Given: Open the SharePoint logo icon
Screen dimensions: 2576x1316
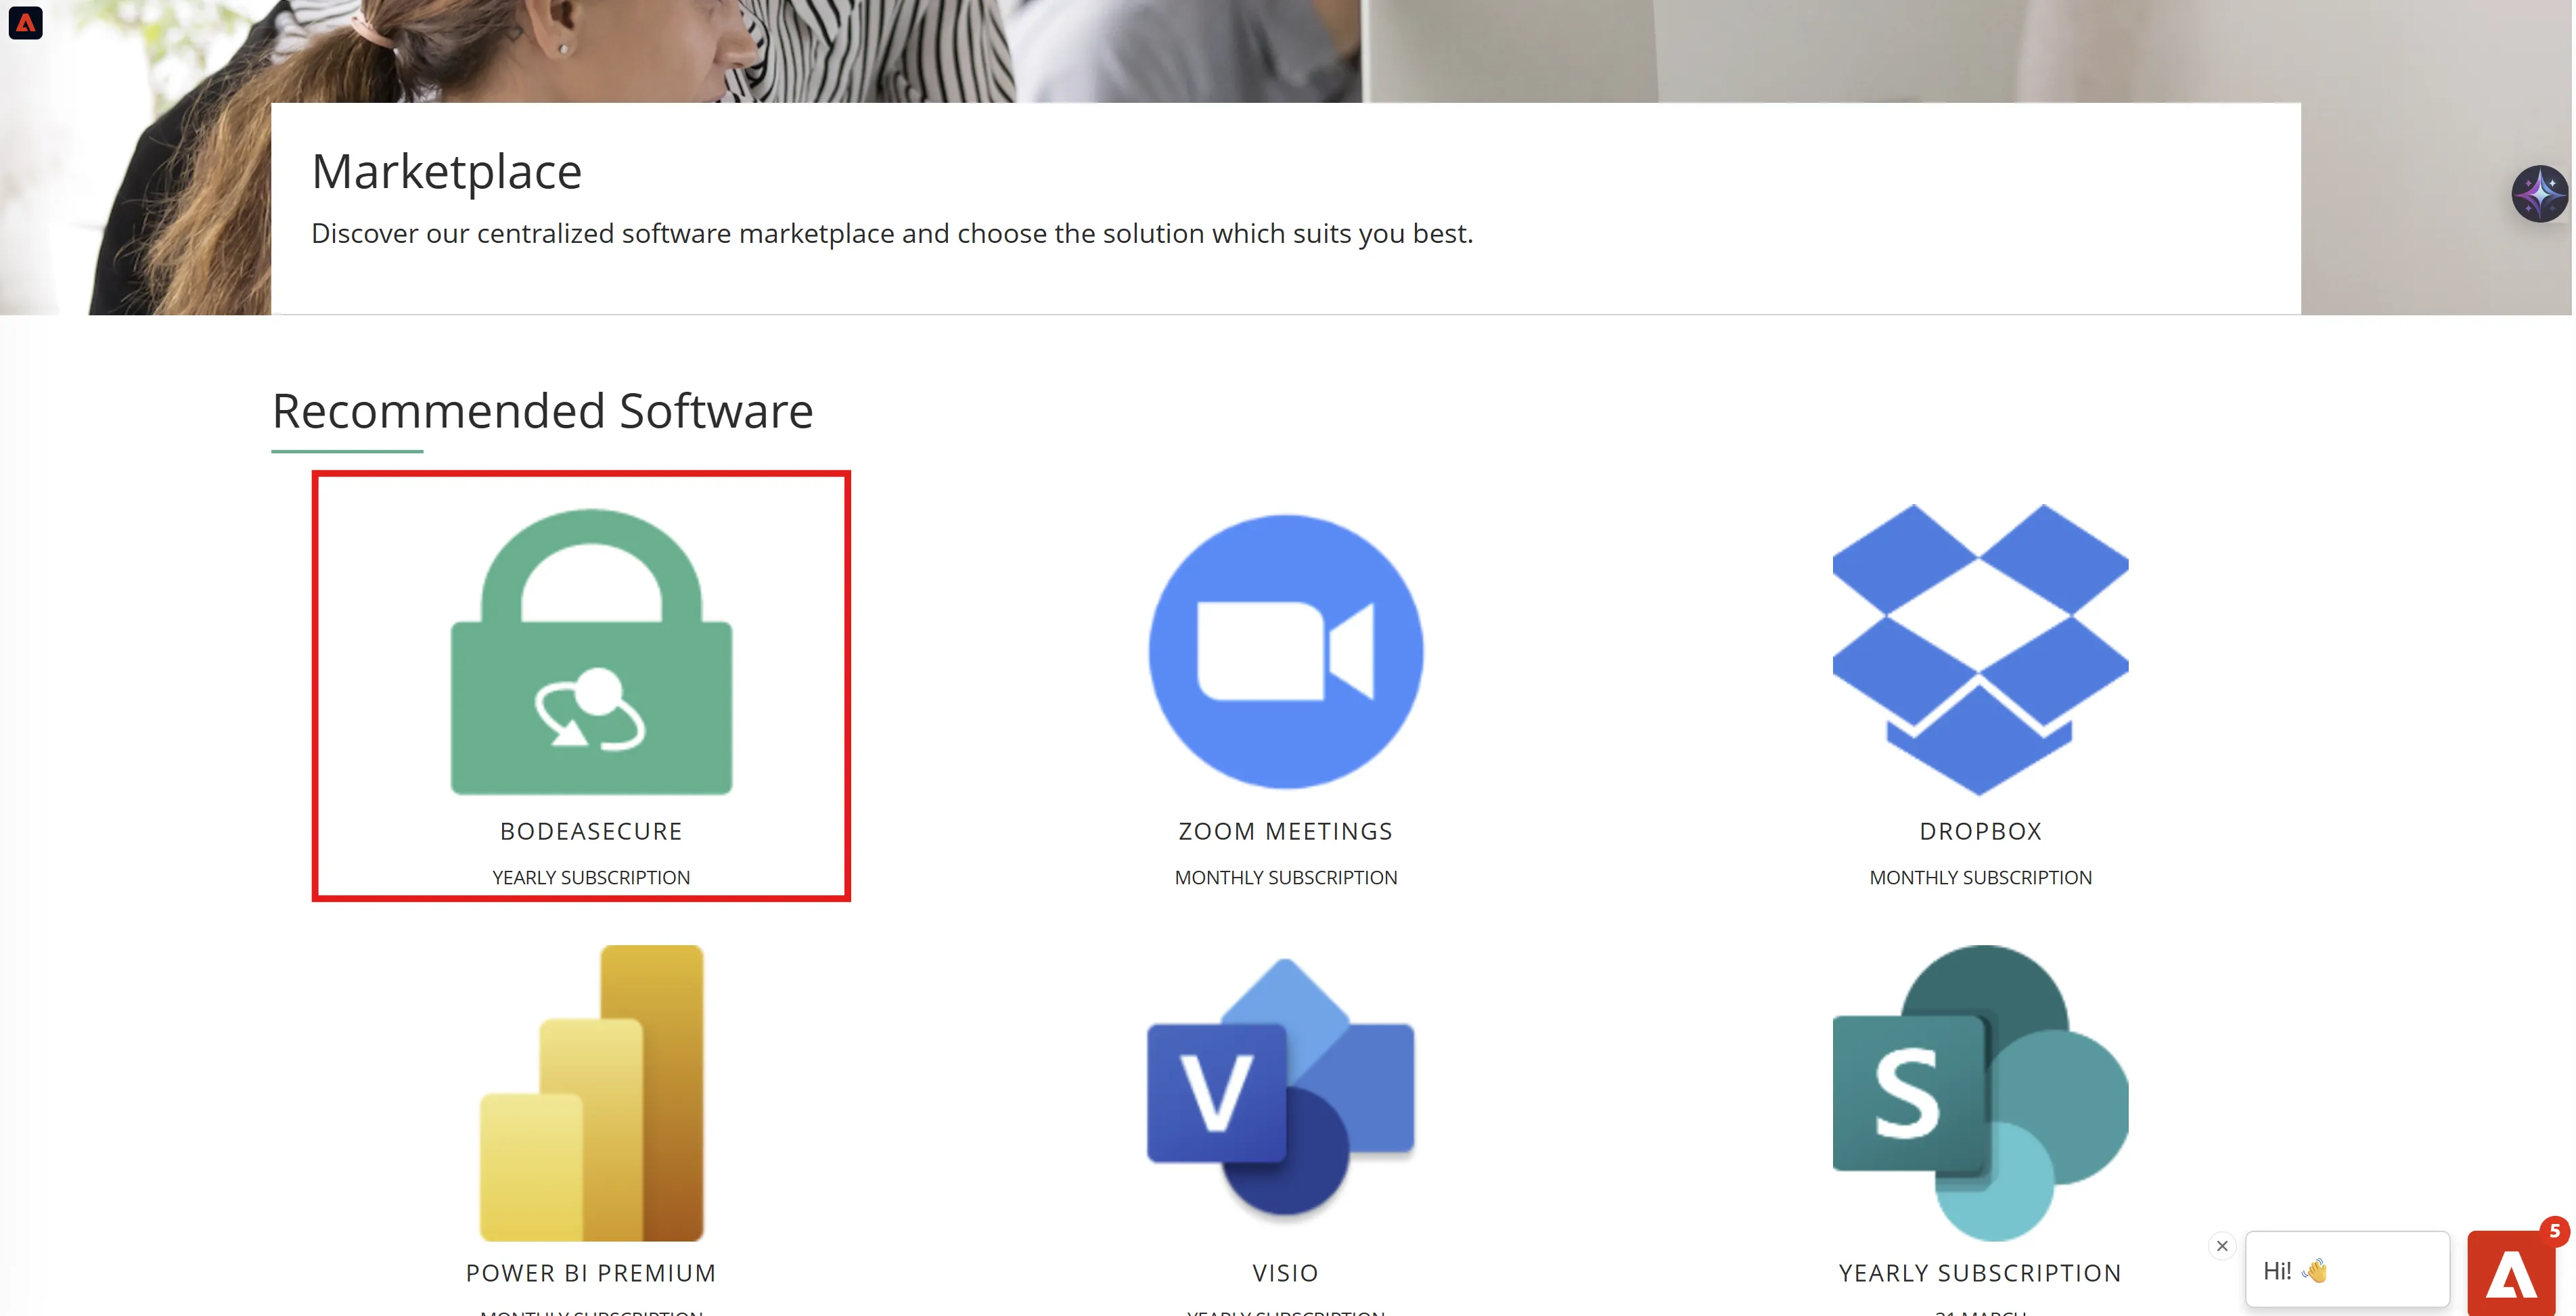Looking at the screenshot, I should pos(1980,1093).
